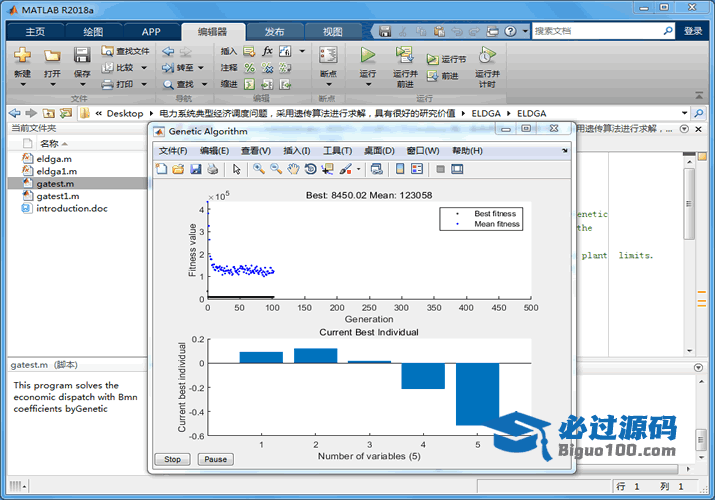Click the 断点 (Breakpoints) icon

pos(328,55)
